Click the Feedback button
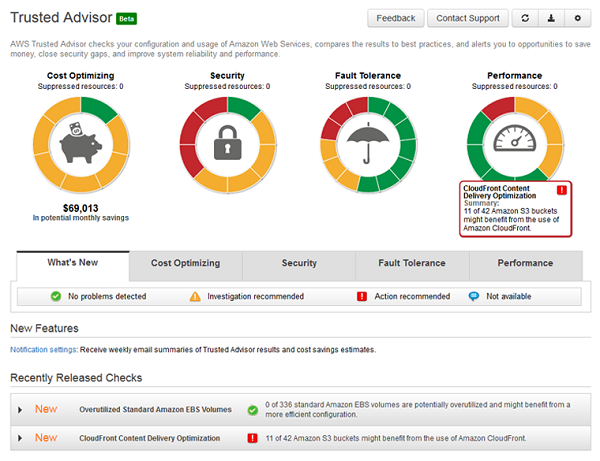The height and width of the screenshot is (461, 600). coord(396,18)
